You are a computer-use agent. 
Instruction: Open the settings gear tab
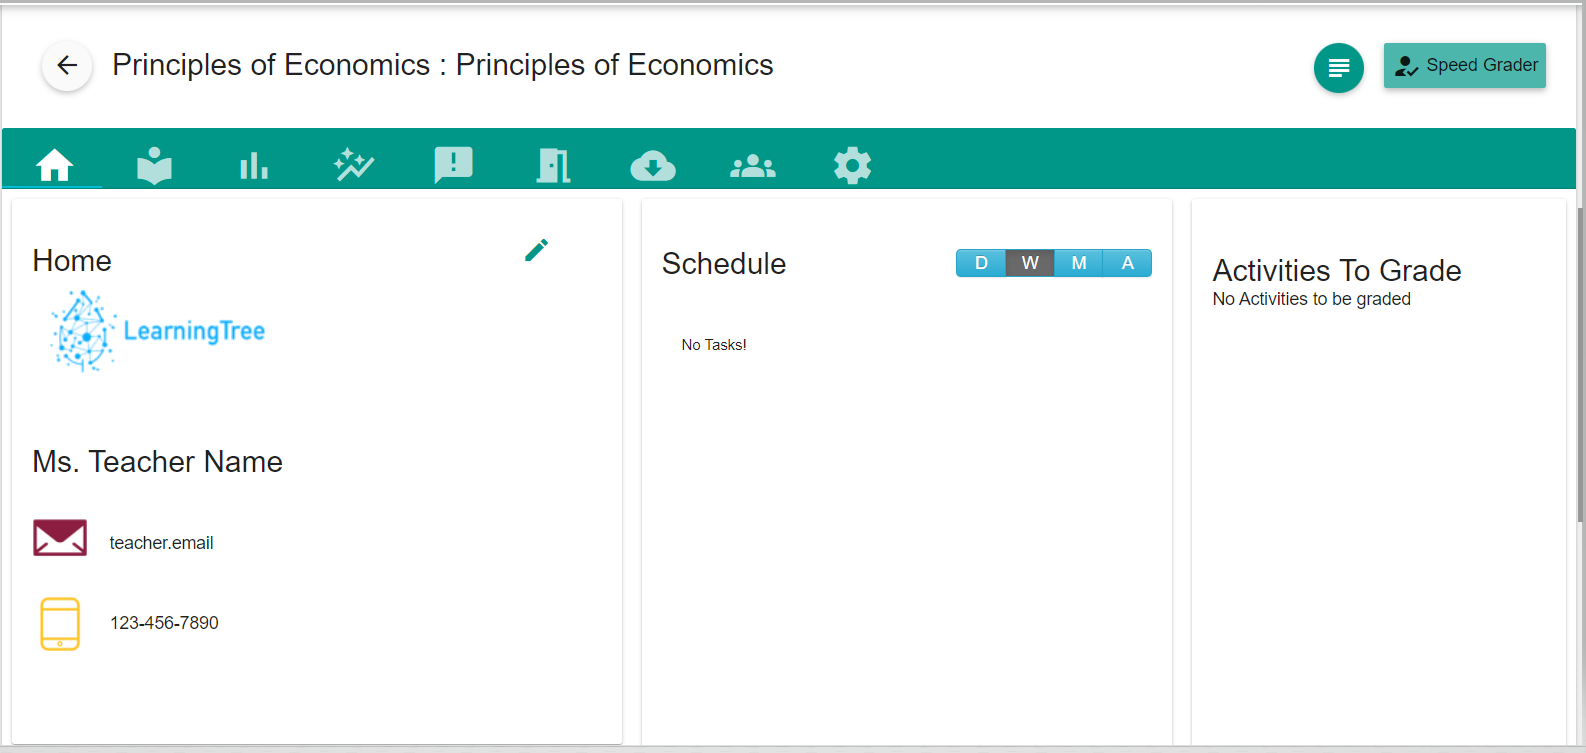(x=853, y=165)
